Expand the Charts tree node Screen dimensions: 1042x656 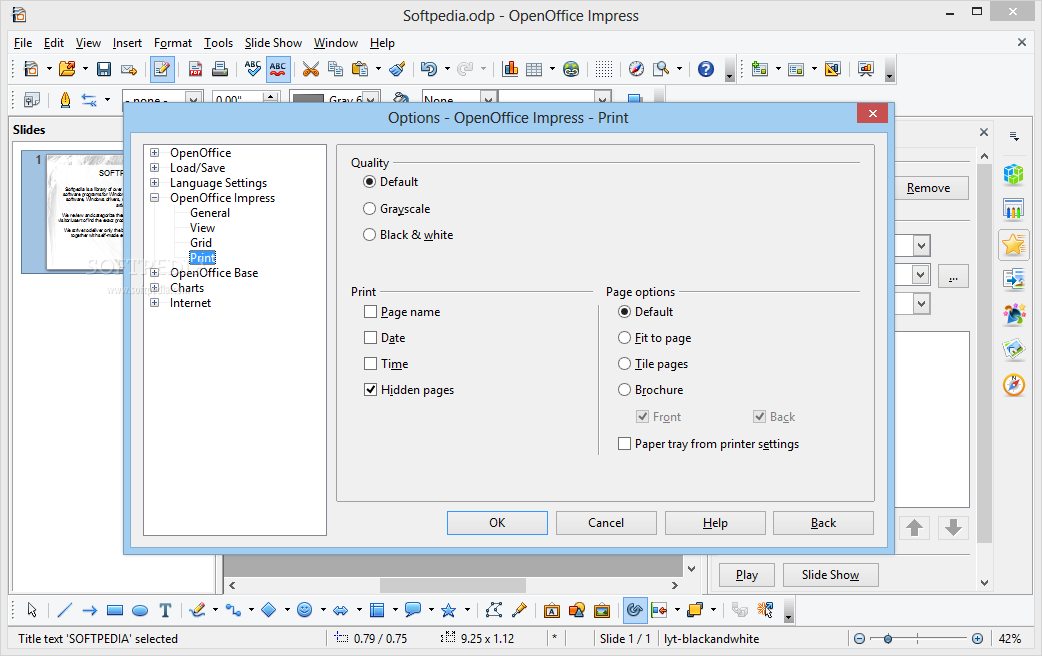tap(154, 288)
